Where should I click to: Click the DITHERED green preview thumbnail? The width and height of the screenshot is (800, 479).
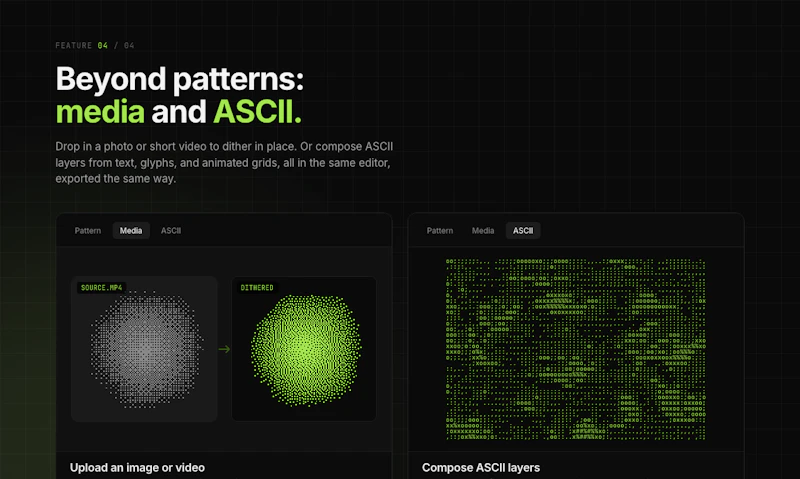tap(304, 349)
